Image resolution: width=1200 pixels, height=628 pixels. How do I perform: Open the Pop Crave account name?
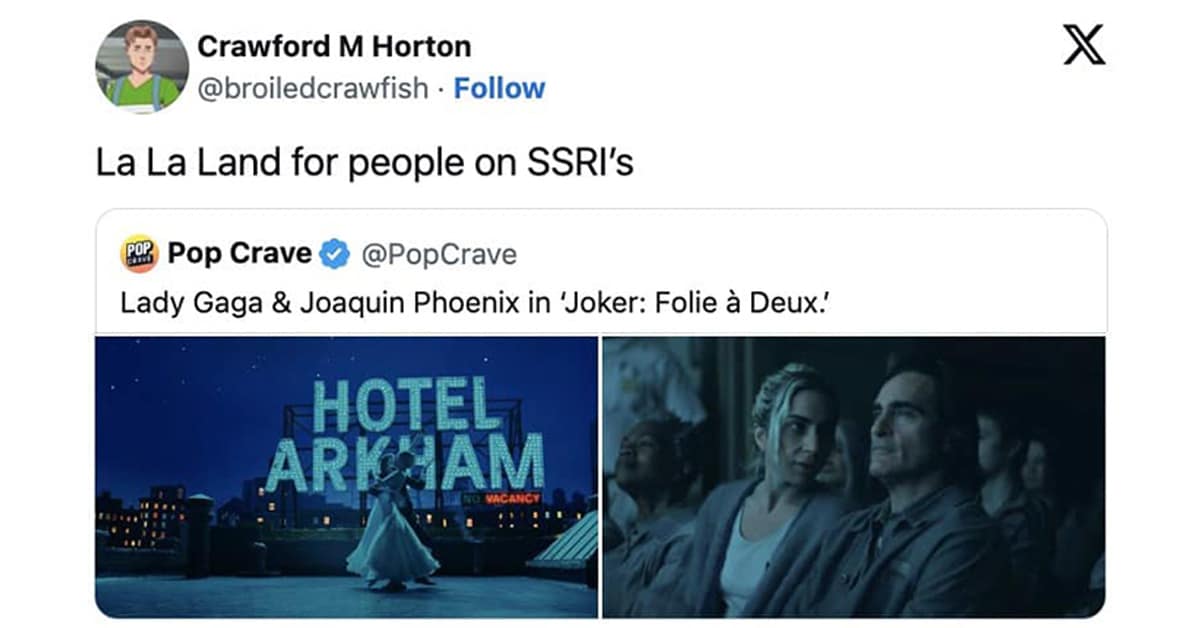[x=240, y=254]
